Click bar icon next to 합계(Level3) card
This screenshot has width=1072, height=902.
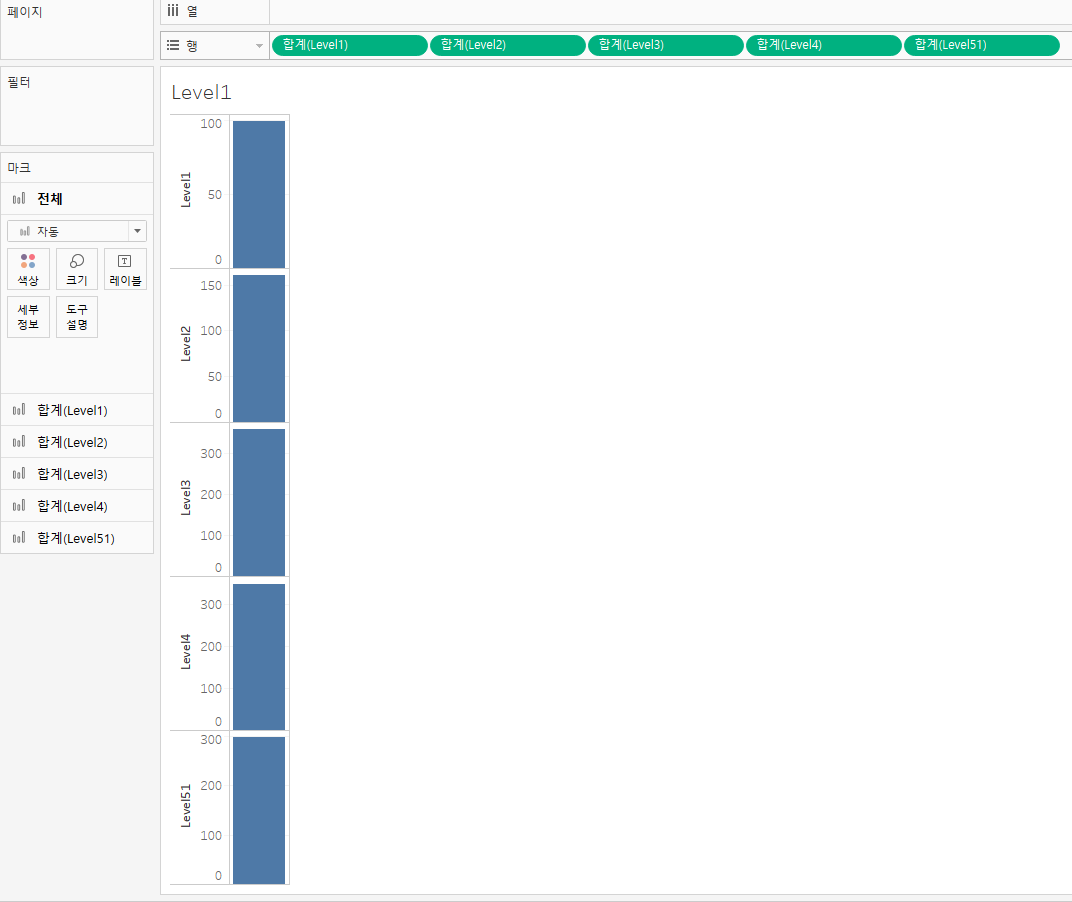pyautogui.click(x=19, y=474)
